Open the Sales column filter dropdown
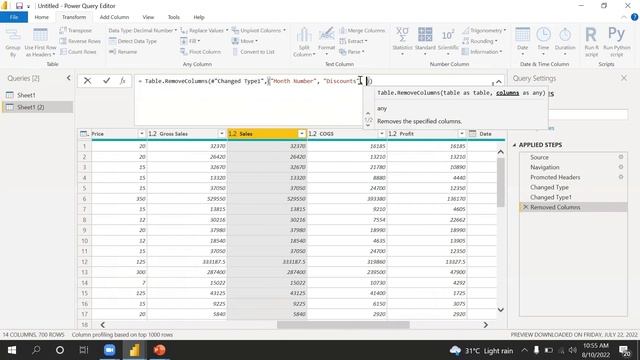Image resolution: width=640 pixels, height=360 pixels. click(x=302, y=134)
